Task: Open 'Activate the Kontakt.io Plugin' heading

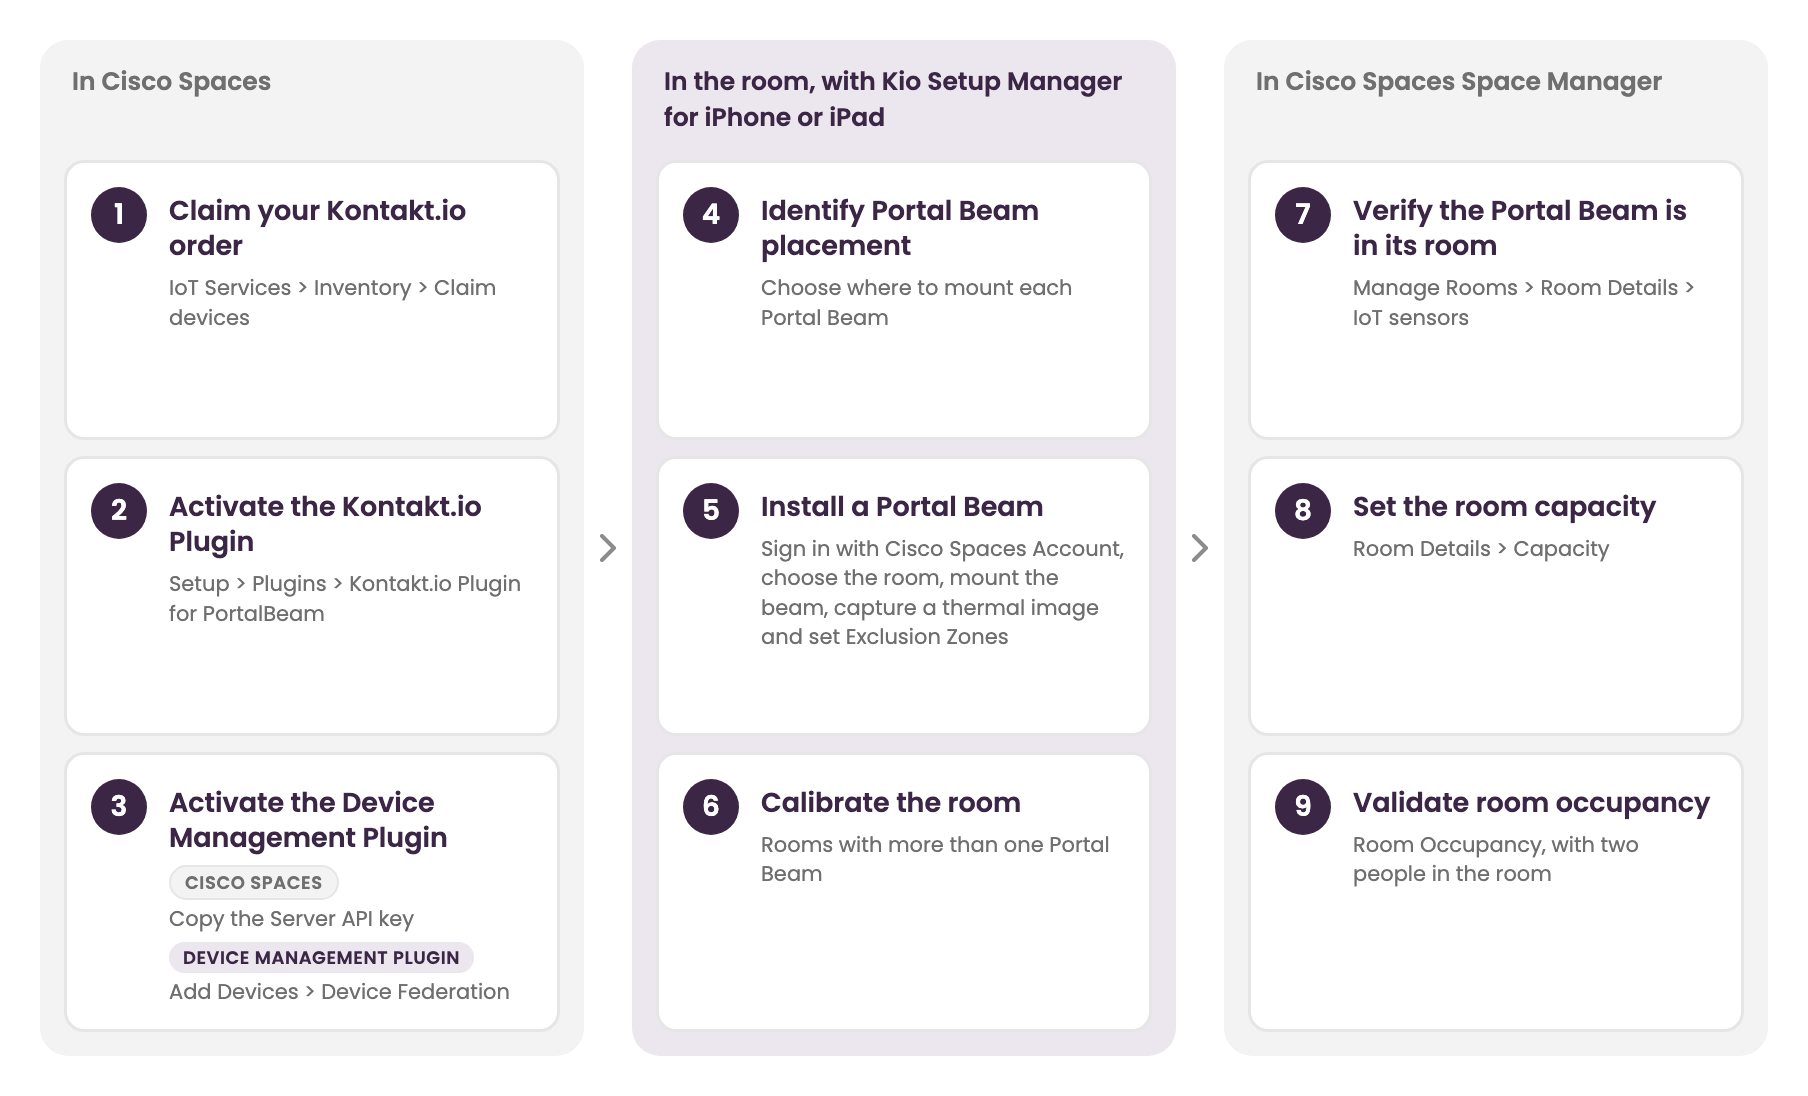Action: click(x=325, y=524)
